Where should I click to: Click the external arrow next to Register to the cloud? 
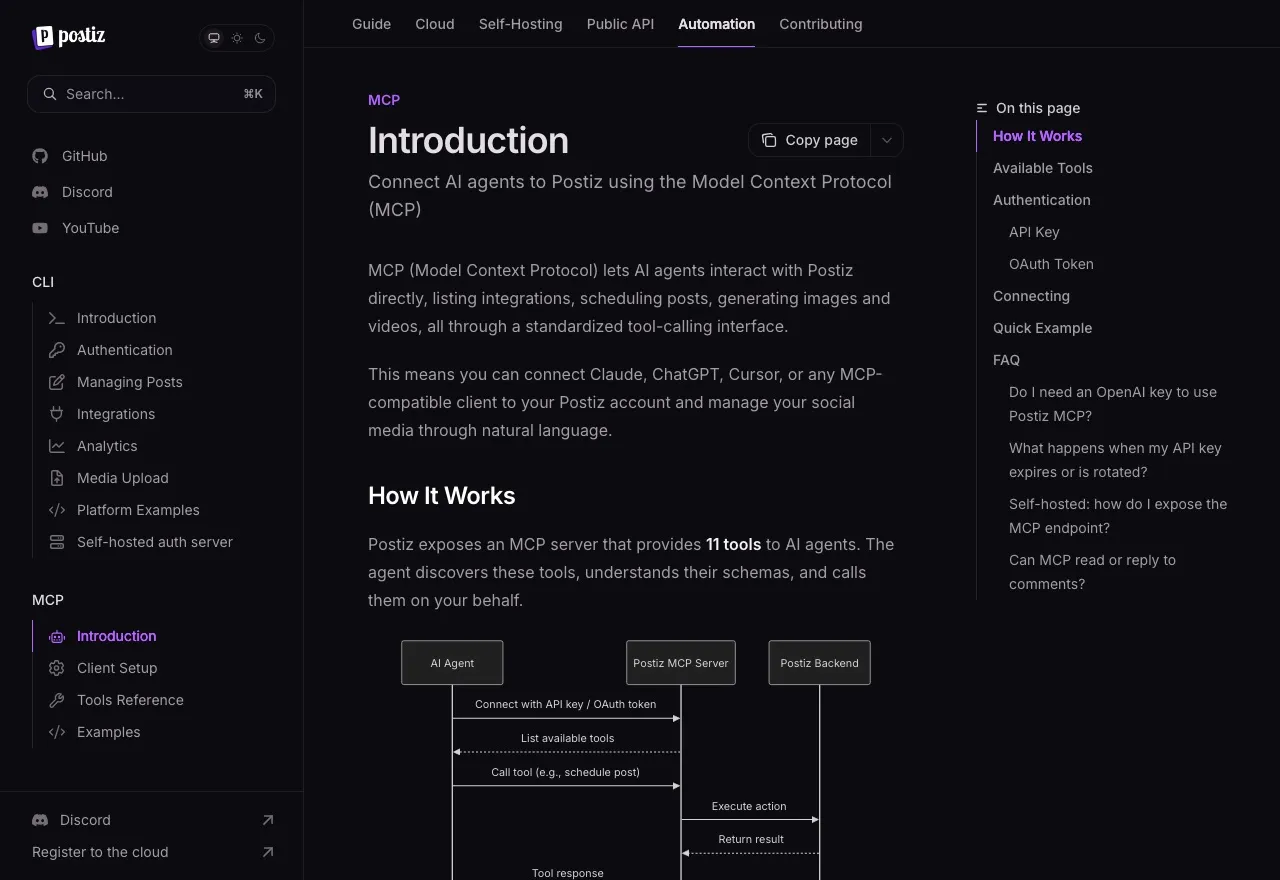267,852
